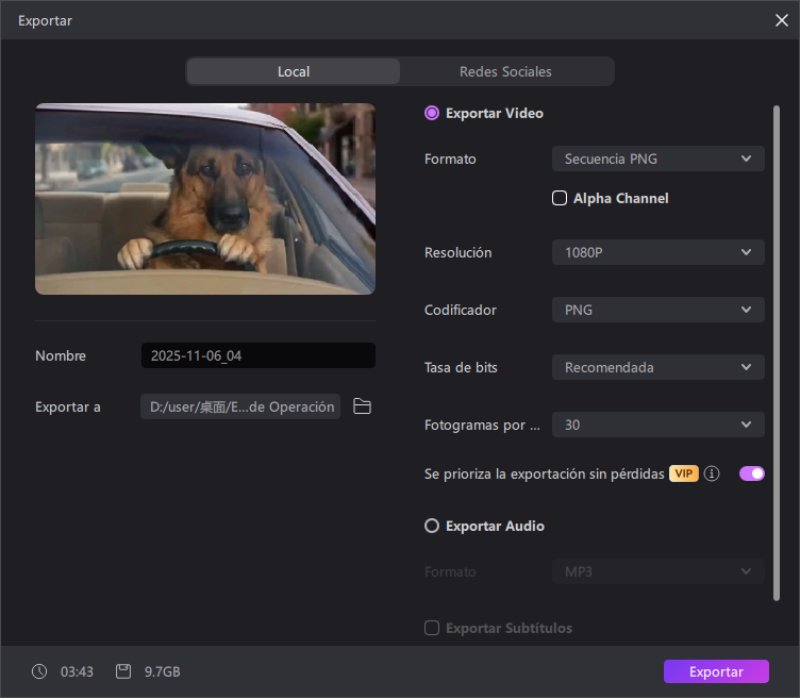This screenshot has width=800, height=698.
Task: Click the purple Exportar button
Action: tap(716, 671)
